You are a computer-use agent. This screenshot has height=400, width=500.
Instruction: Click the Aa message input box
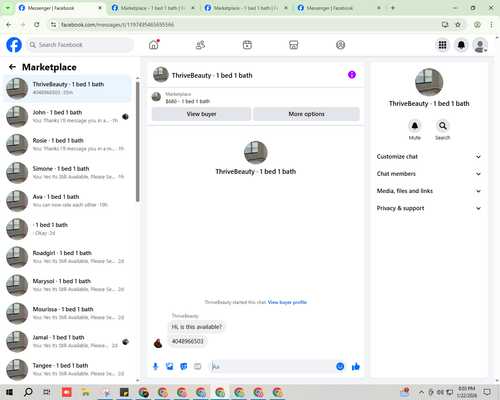click(x=272, y=367)
